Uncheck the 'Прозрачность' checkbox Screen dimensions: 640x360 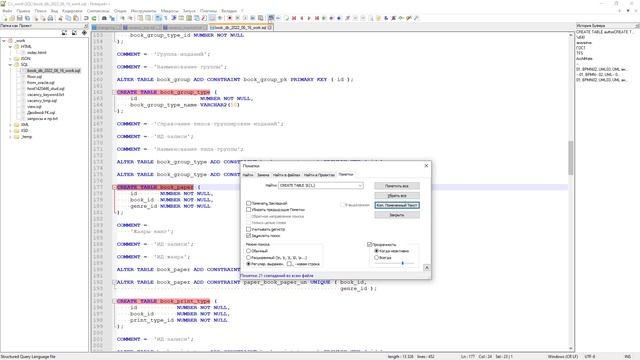coord(369,244)
